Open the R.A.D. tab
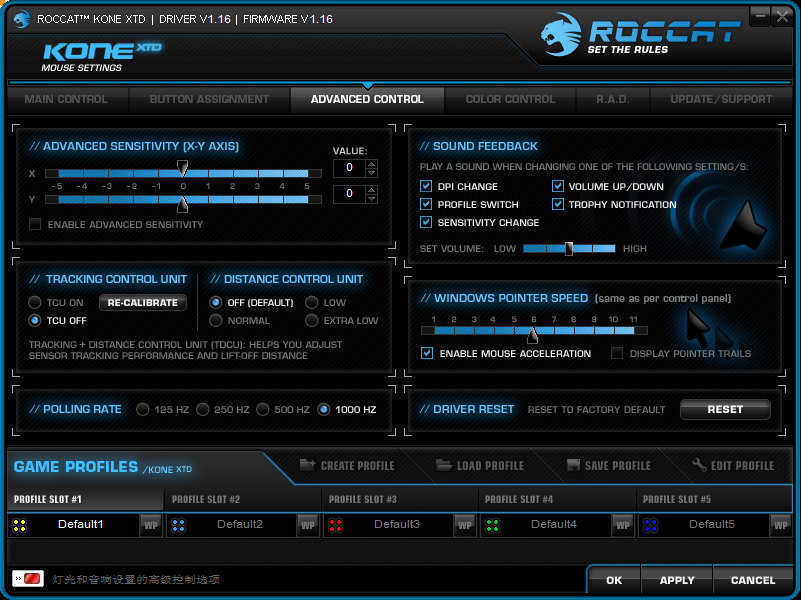801x600 pixels. 613,99
